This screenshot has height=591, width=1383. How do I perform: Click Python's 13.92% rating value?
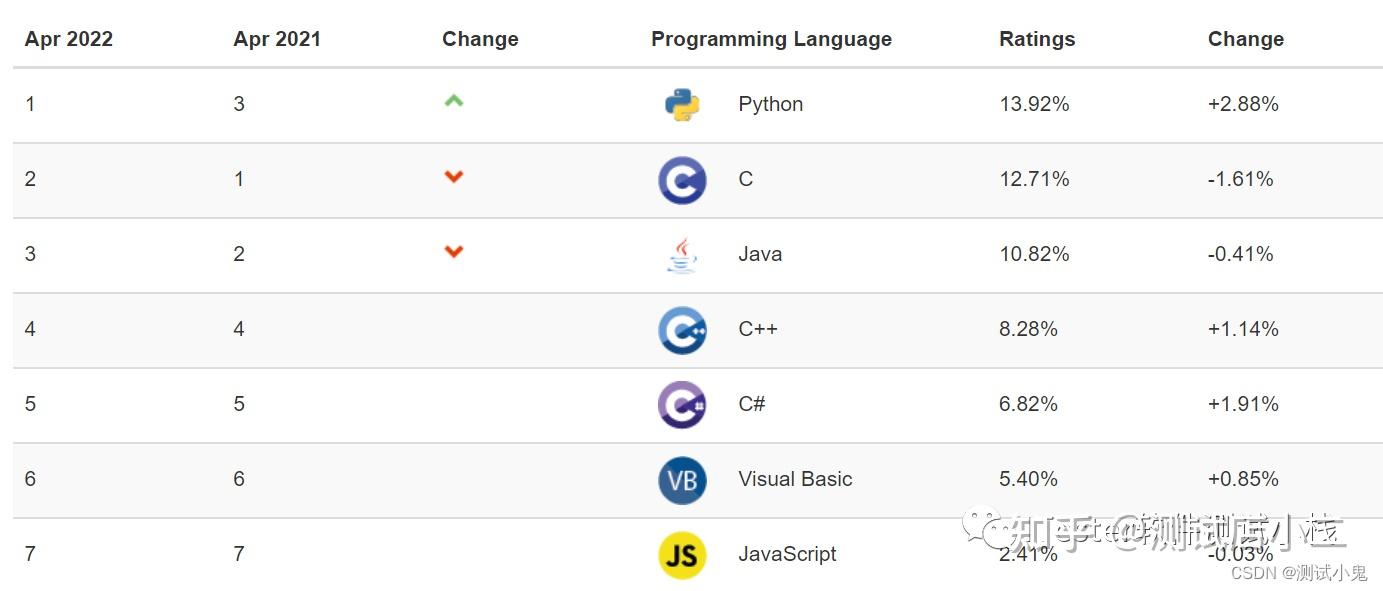[1034, 104]
